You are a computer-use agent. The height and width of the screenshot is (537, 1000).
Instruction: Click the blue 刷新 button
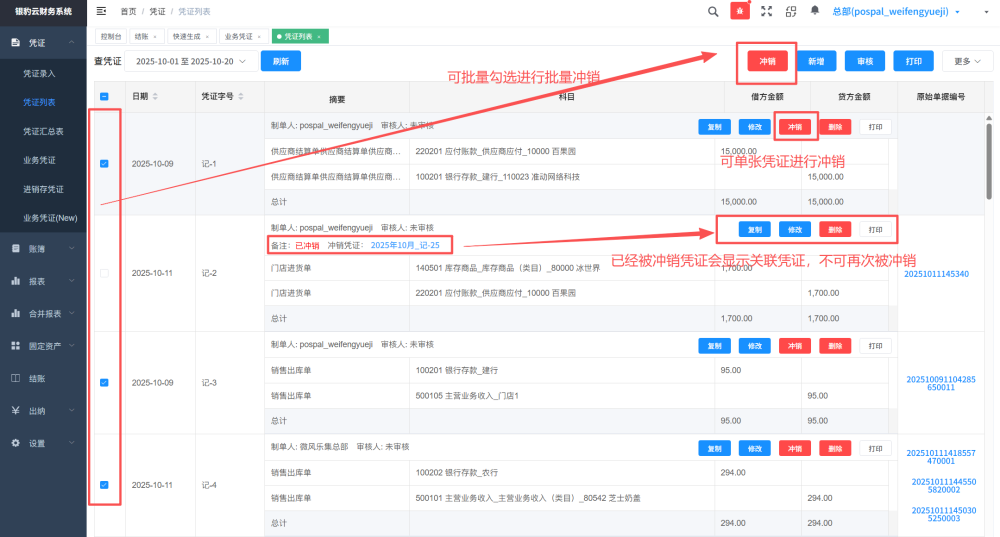click(x=281, y=61)
